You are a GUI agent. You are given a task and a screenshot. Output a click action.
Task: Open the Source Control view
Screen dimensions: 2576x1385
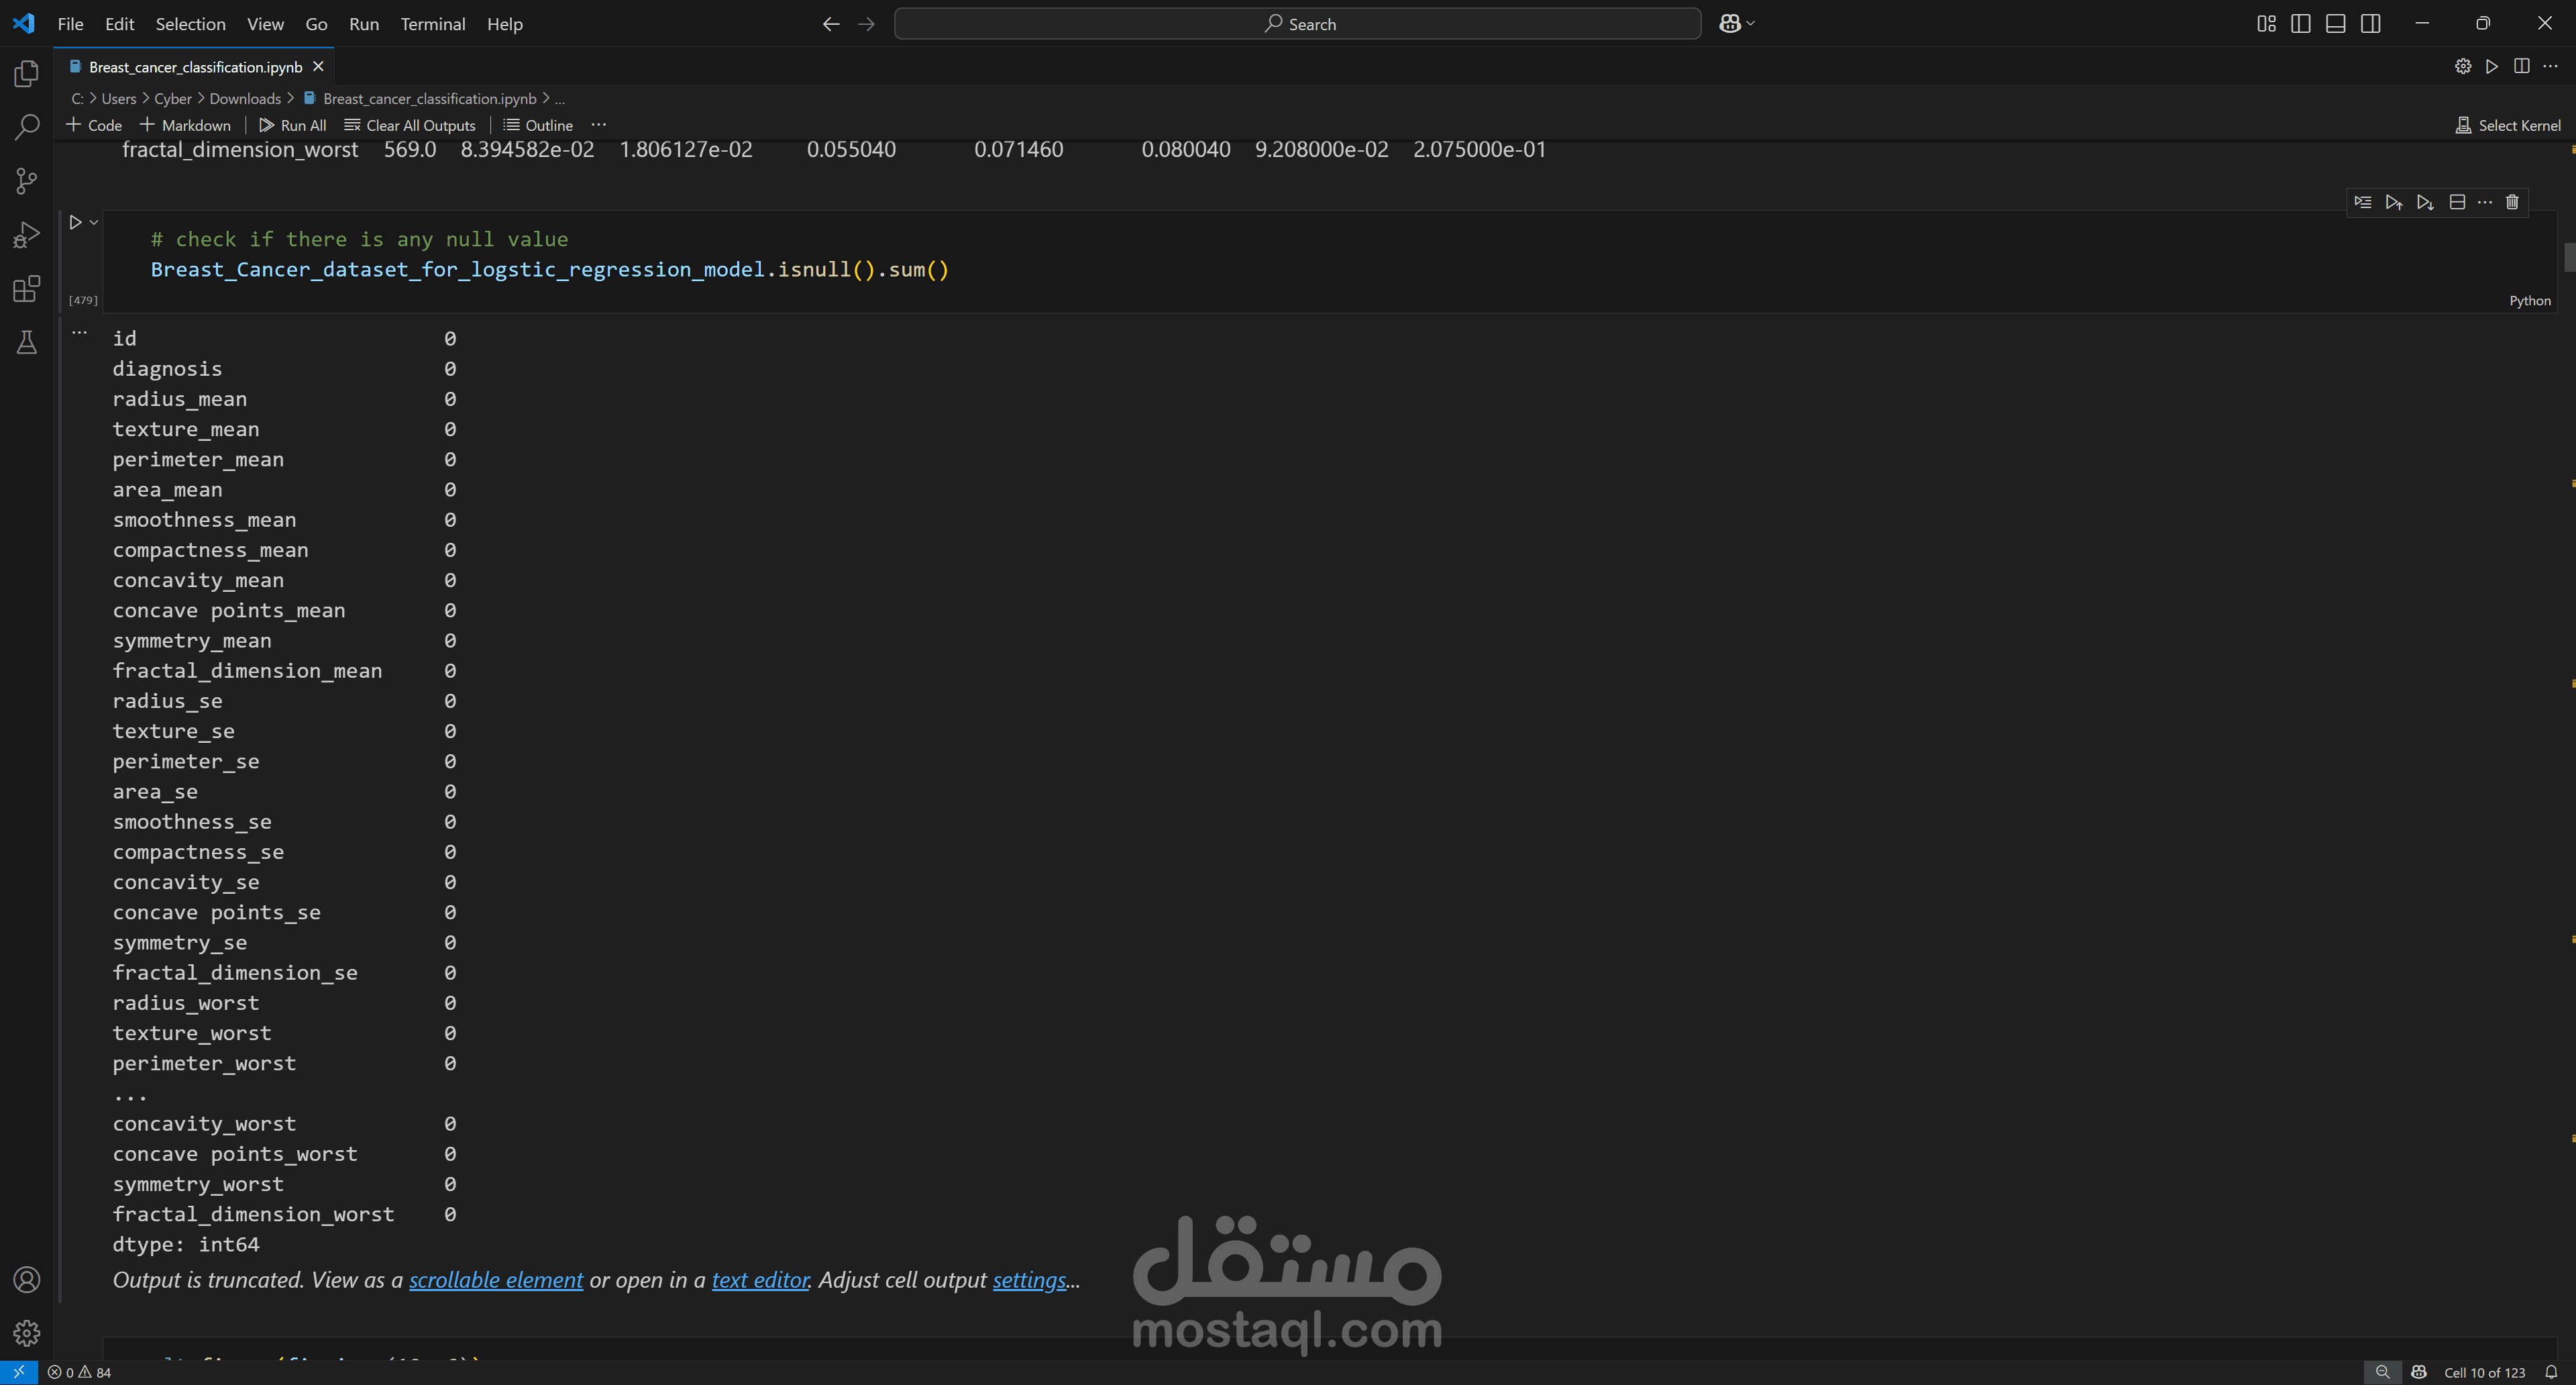tap(27, 181)
